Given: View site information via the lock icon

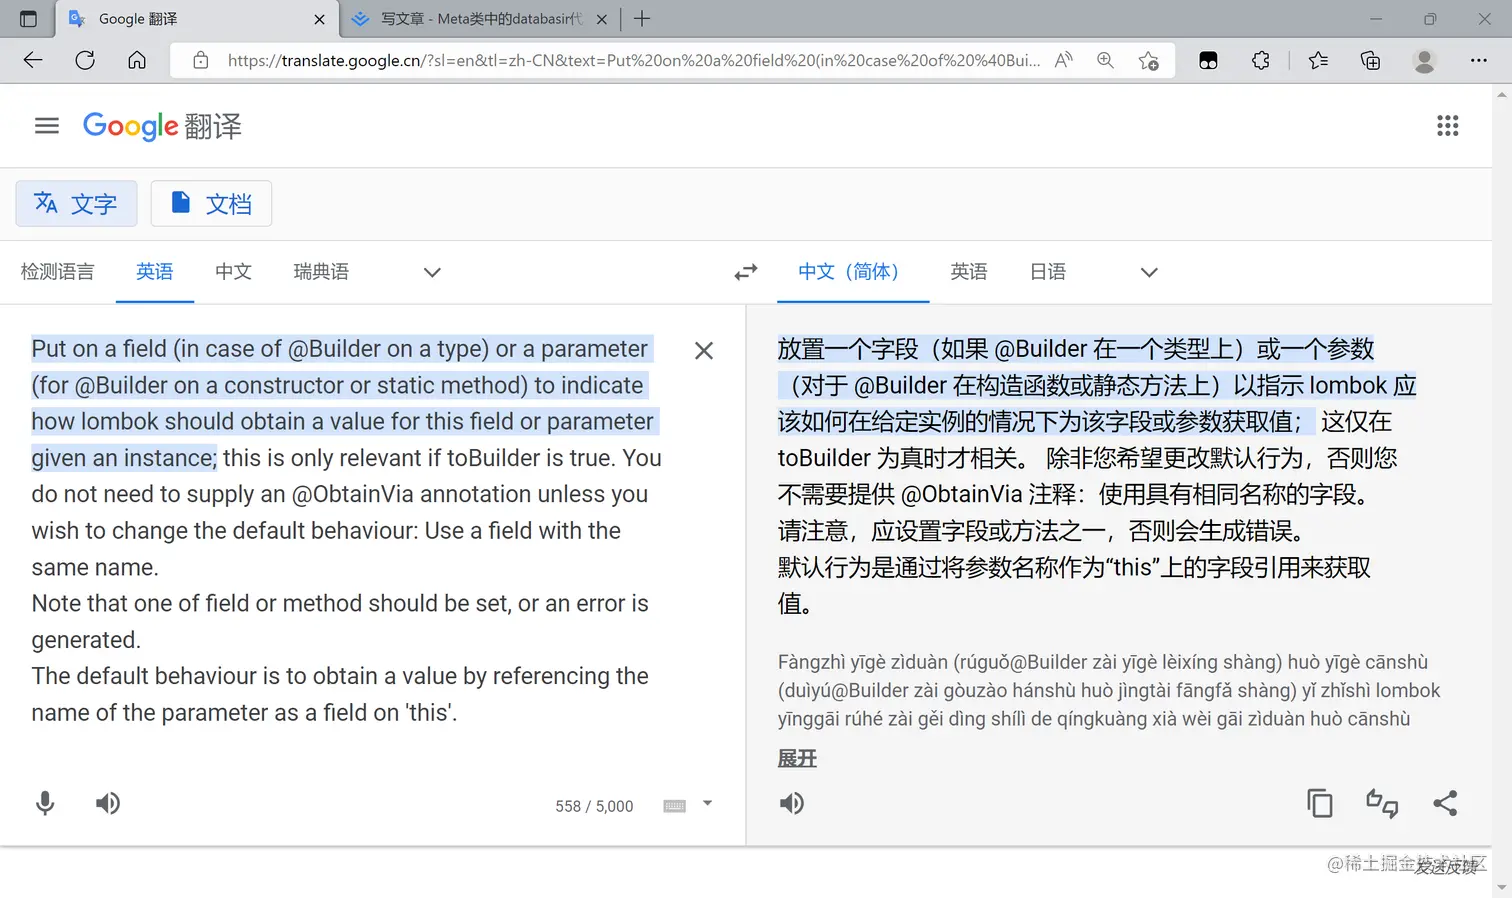Looking at the screenshot, I should tap(201, 60).
